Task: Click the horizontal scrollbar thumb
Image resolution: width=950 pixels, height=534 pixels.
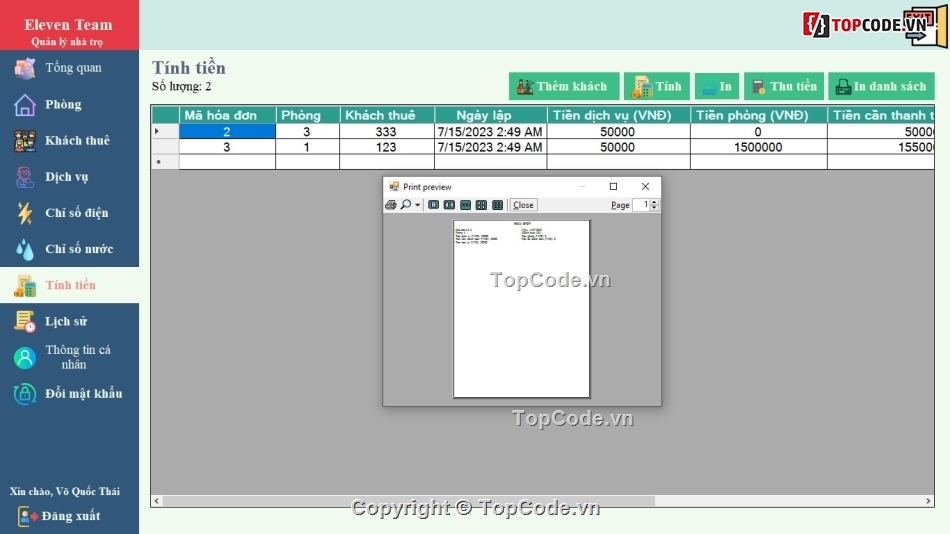Action: point(409,501)
